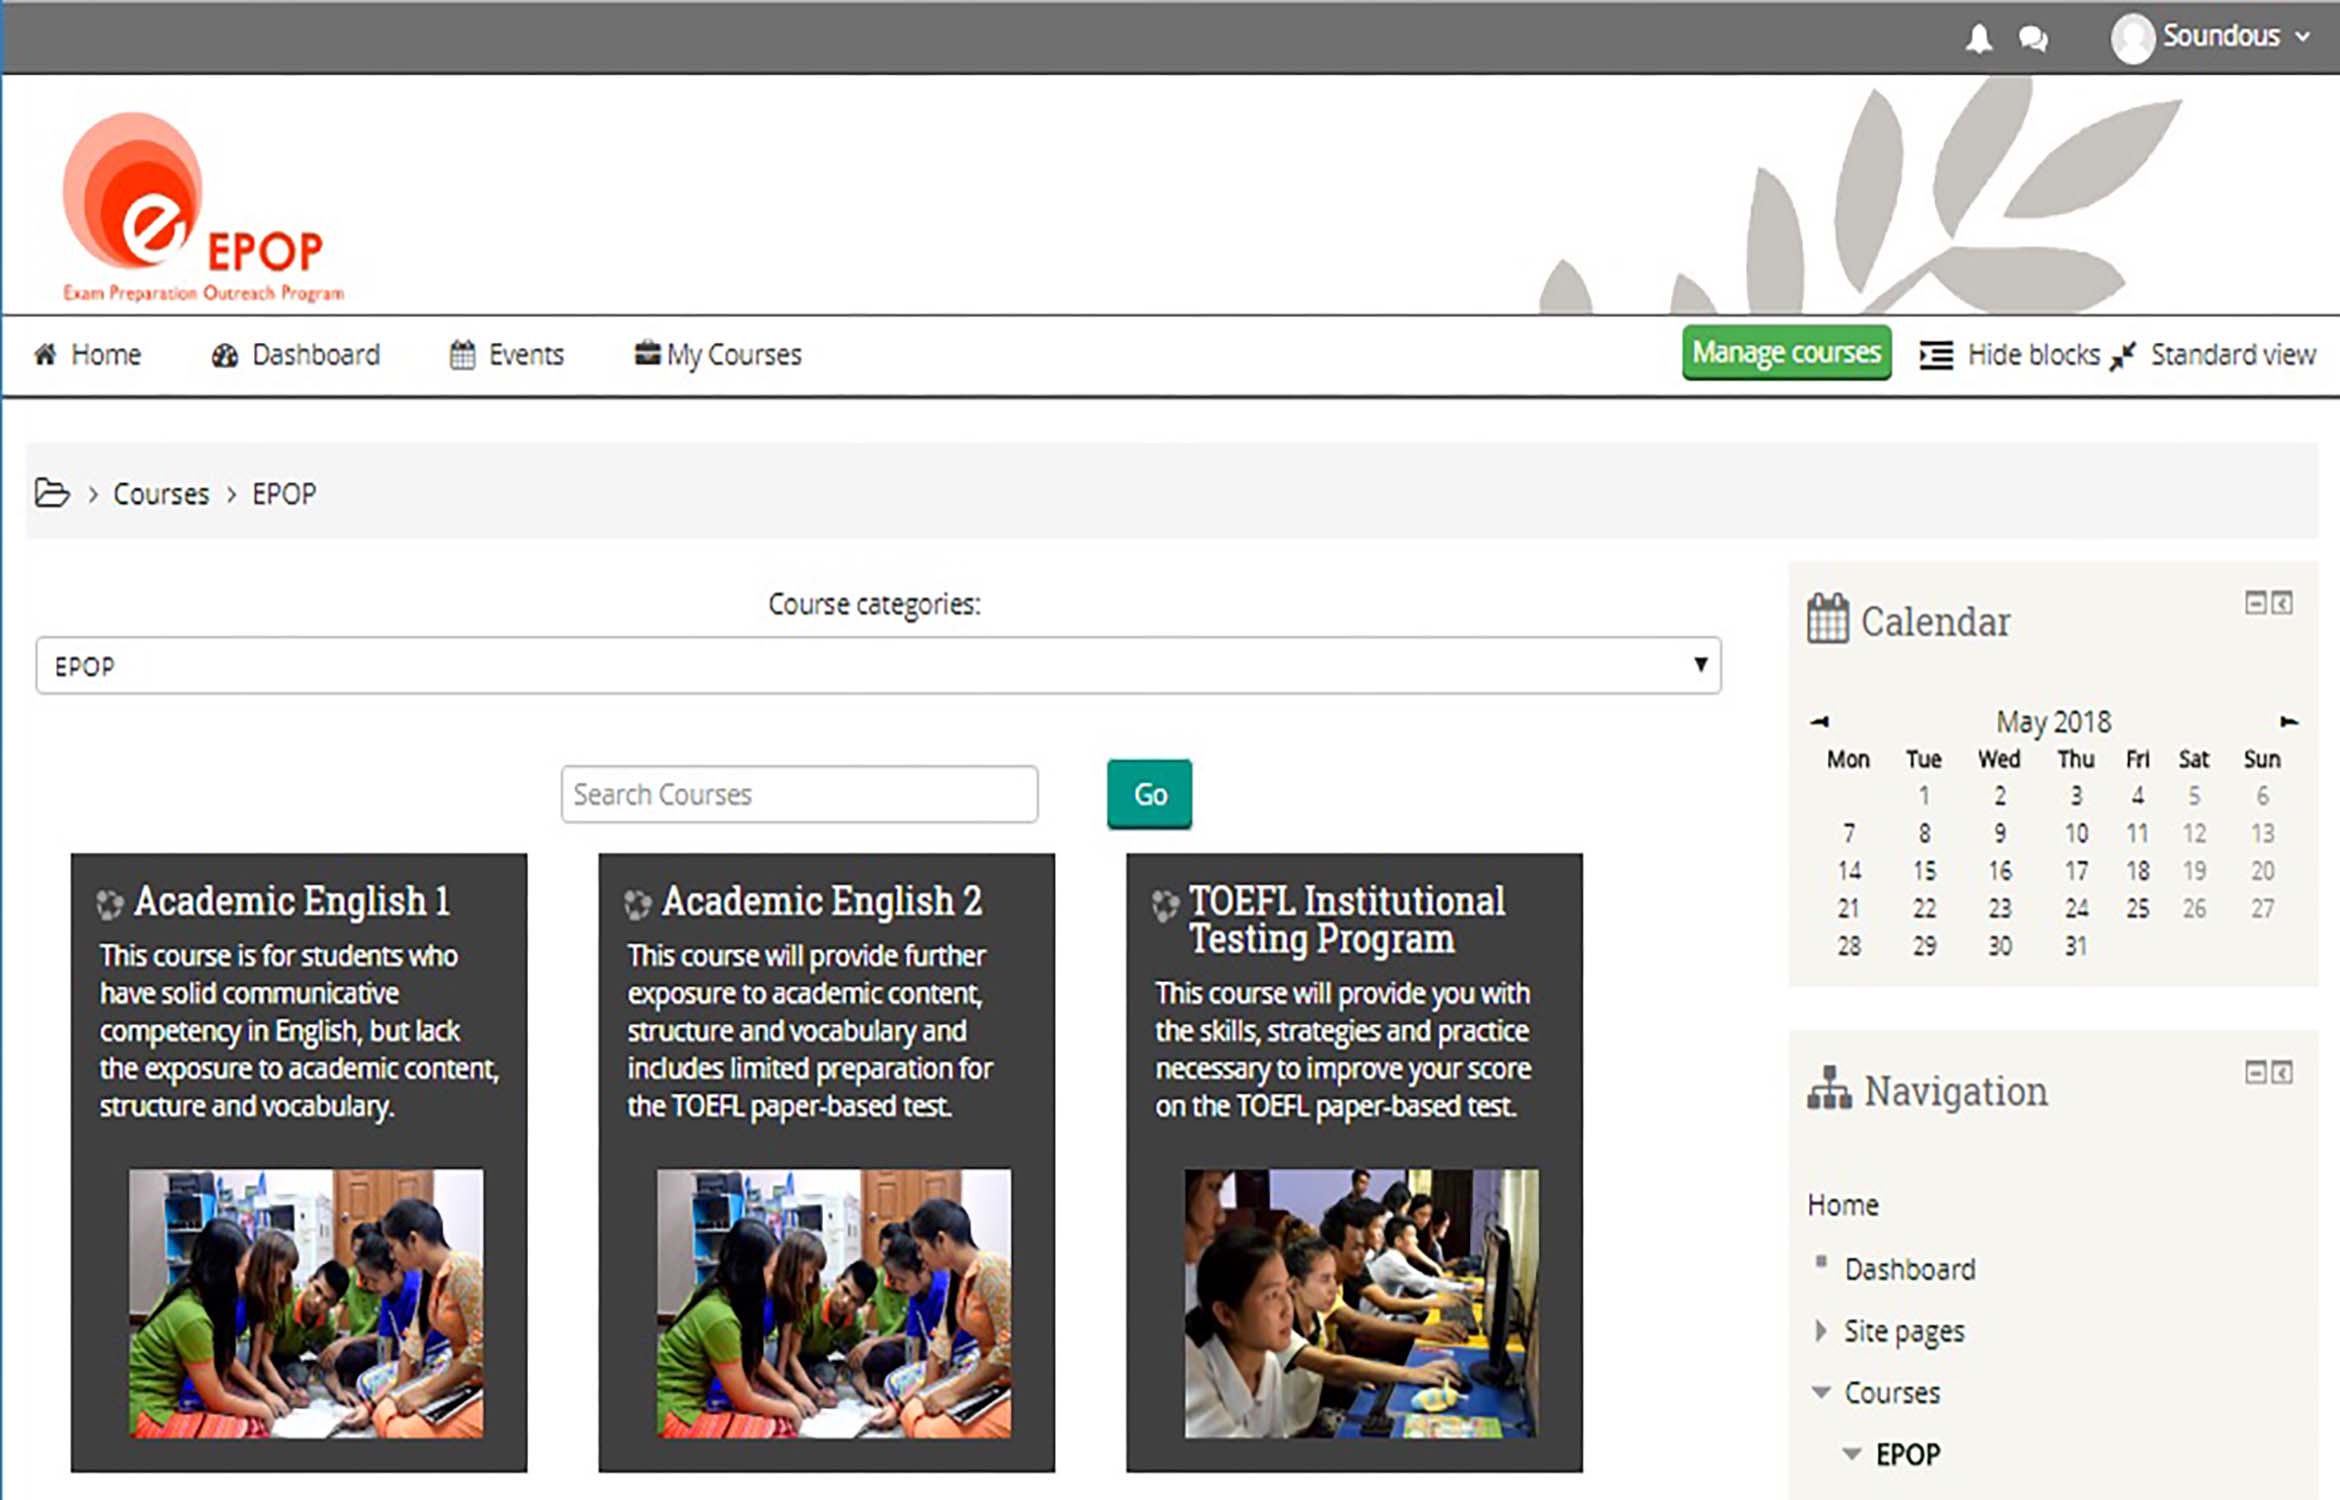Viewport: 2340px width, 1500px height.
Task: Select May 31 in the calendar
Action: tap(2076, 946)
